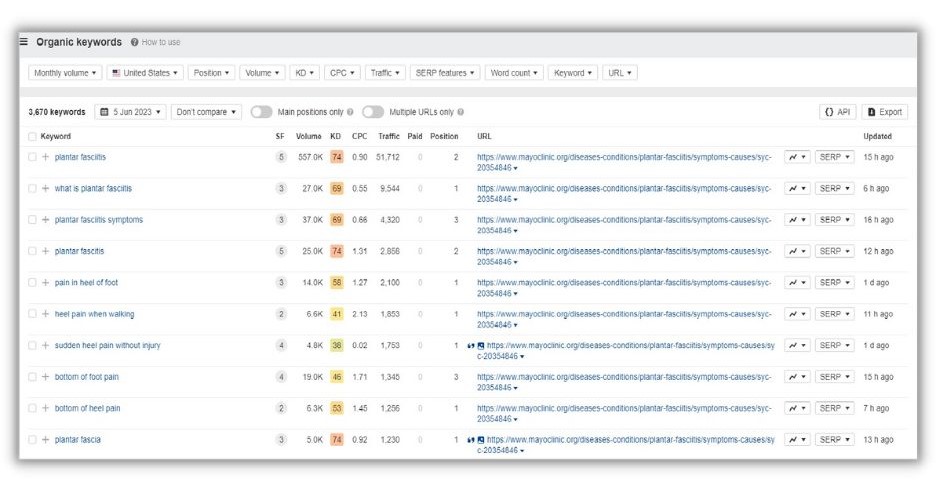Open position history chart for 'bottom of heel pain'
Viewport: 936px width, 484px height.
[797, 408]
